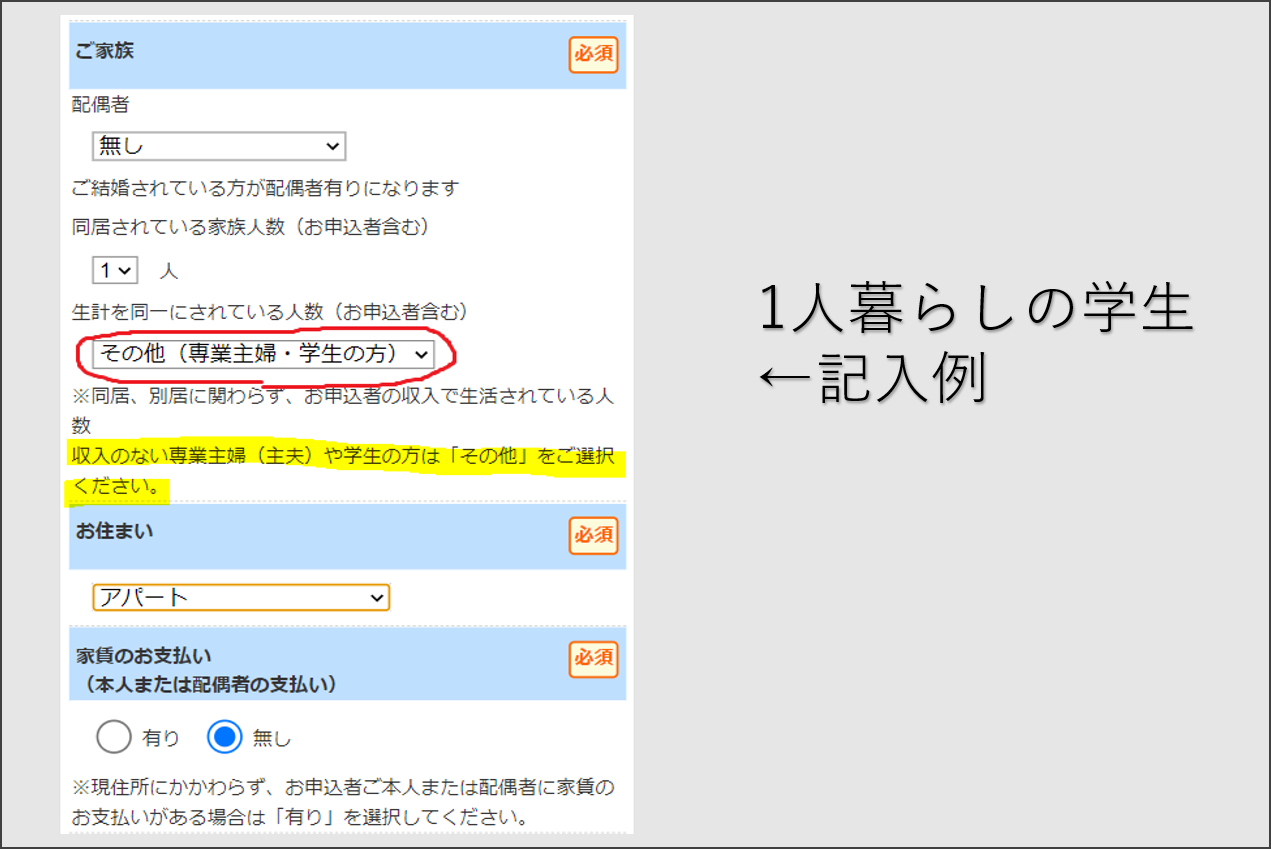Click the 生計を同一にされている人数 label
This screenshot has height=849, width=1271.
click(270, 312)
